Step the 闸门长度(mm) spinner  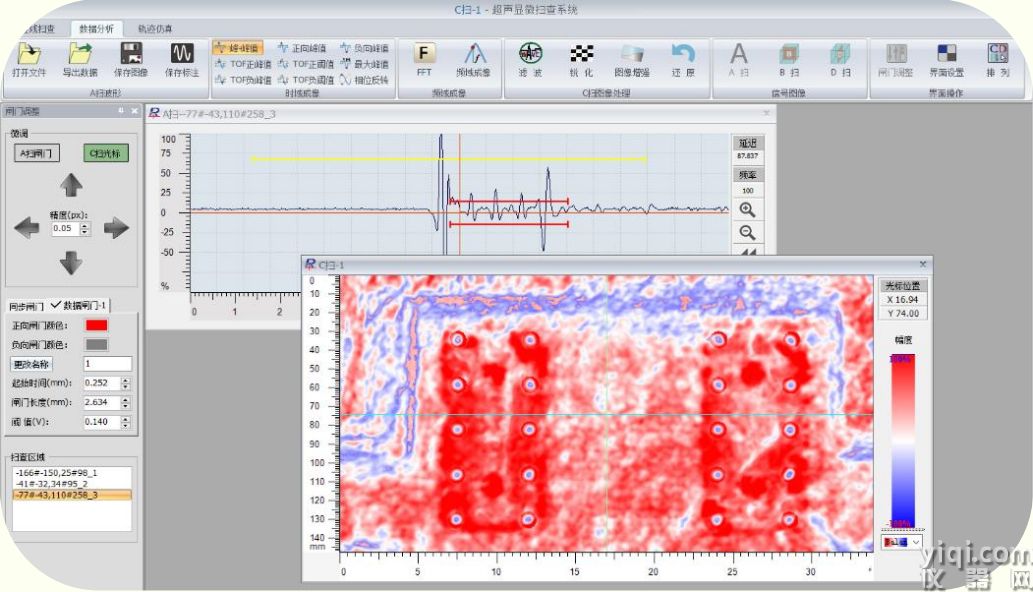point(125,402)
